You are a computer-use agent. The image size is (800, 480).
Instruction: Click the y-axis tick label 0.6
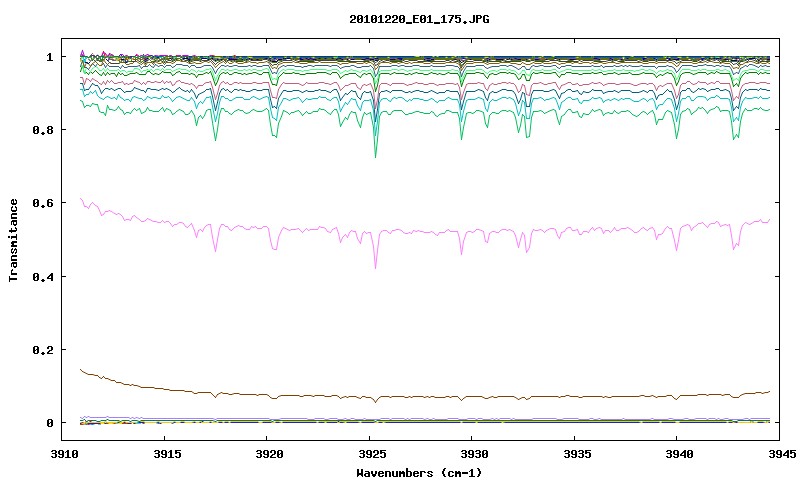click(43, 203)
